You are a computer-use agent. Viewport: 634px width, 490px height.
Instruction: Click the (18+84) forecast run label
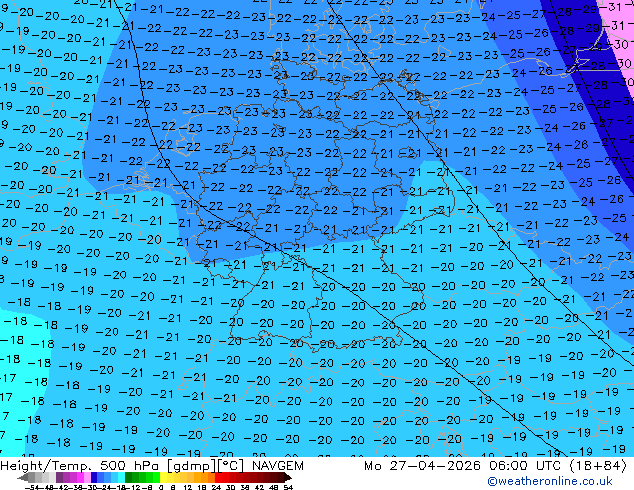pyautogui.click(x=598, y=466)
